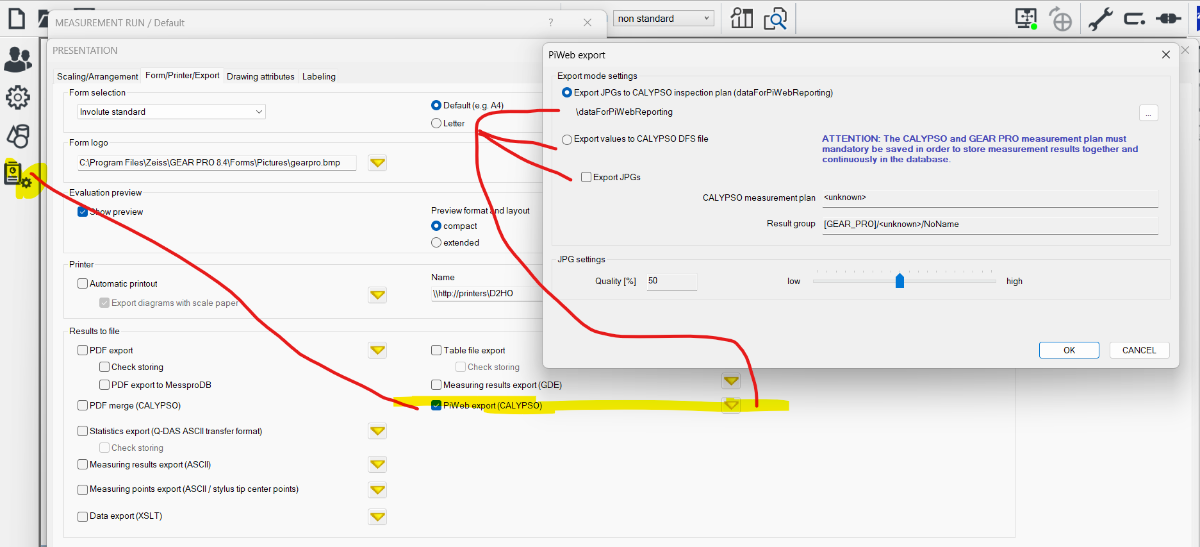Open the gear settings icon in sidebar
This screenshot has width=1200, height=547.
coord(17,98)
